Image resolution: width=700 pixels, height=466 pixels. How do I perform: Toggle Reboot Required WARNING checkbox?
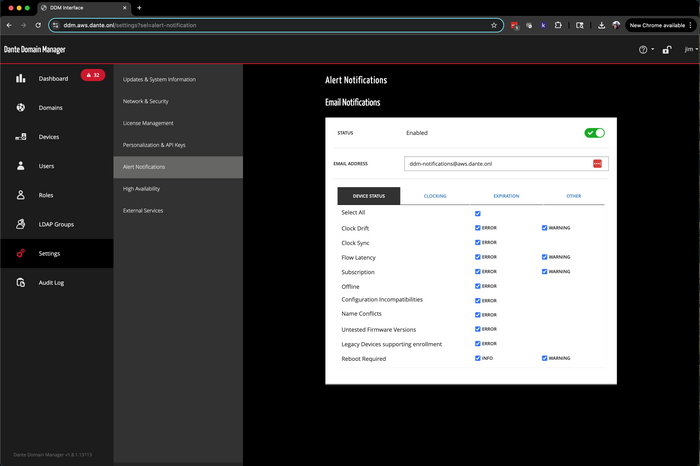click(544, 358)
